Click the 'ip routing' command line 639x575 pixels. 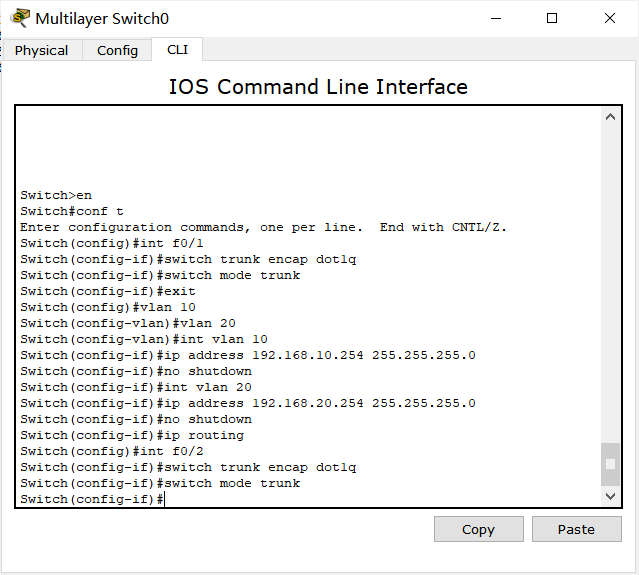coord(132,435)
